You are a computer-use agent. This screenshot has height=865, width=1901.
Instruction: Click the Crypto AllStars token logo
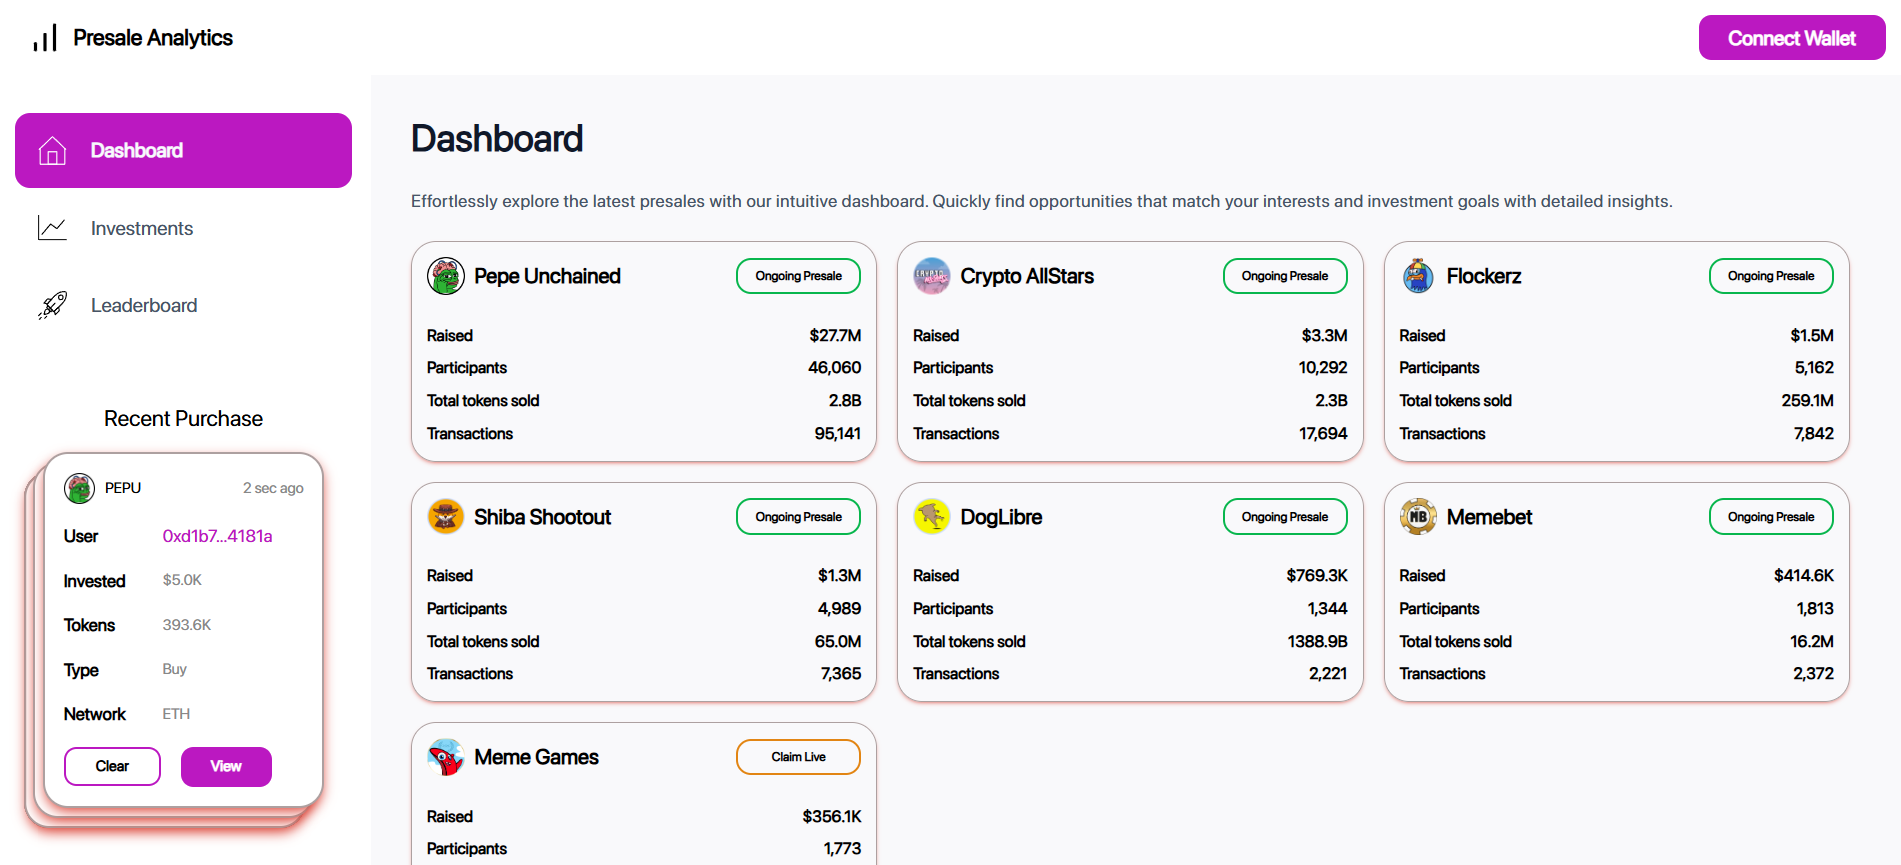[931, 276]
